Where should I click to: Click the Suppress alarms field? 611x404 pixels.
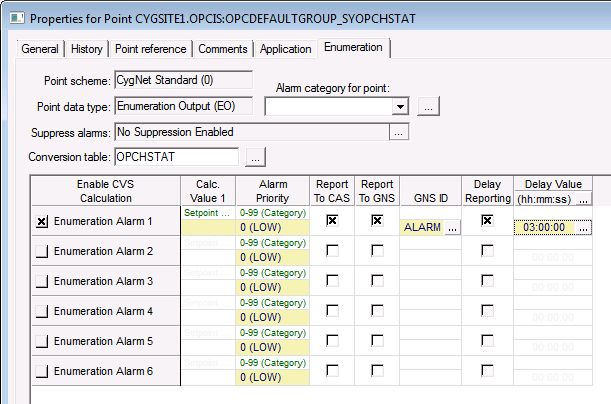tap(252, 132)
